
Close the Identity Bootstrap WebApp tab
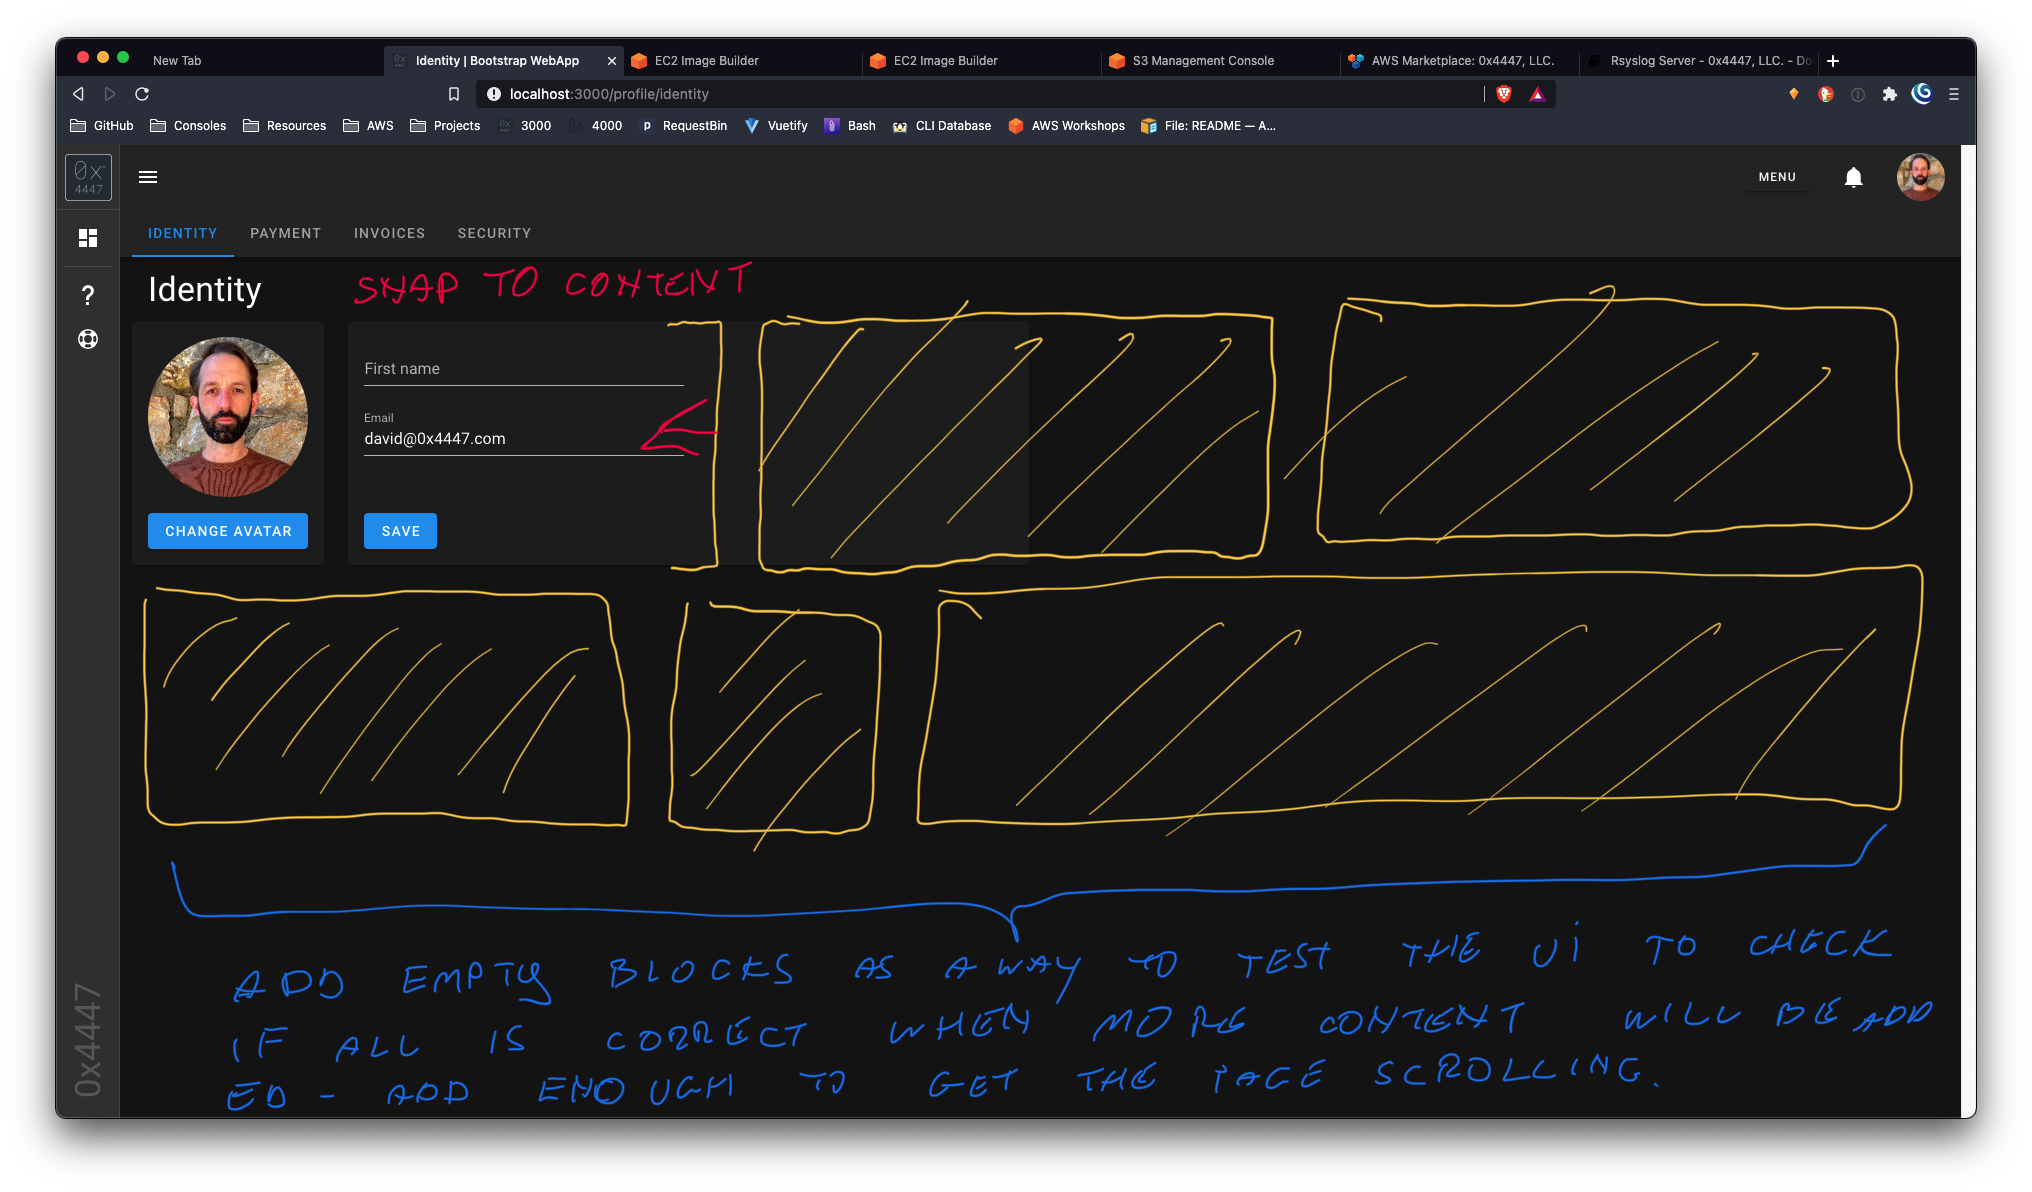pyautogui.click(x=612, y=61)
